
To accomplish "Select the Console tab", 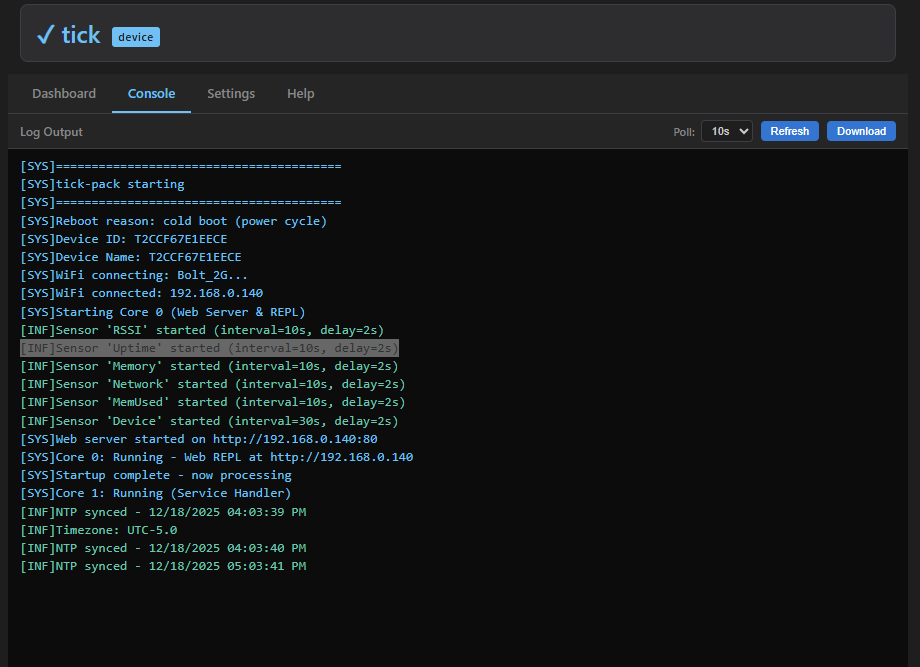I will [x=151, y=94].
